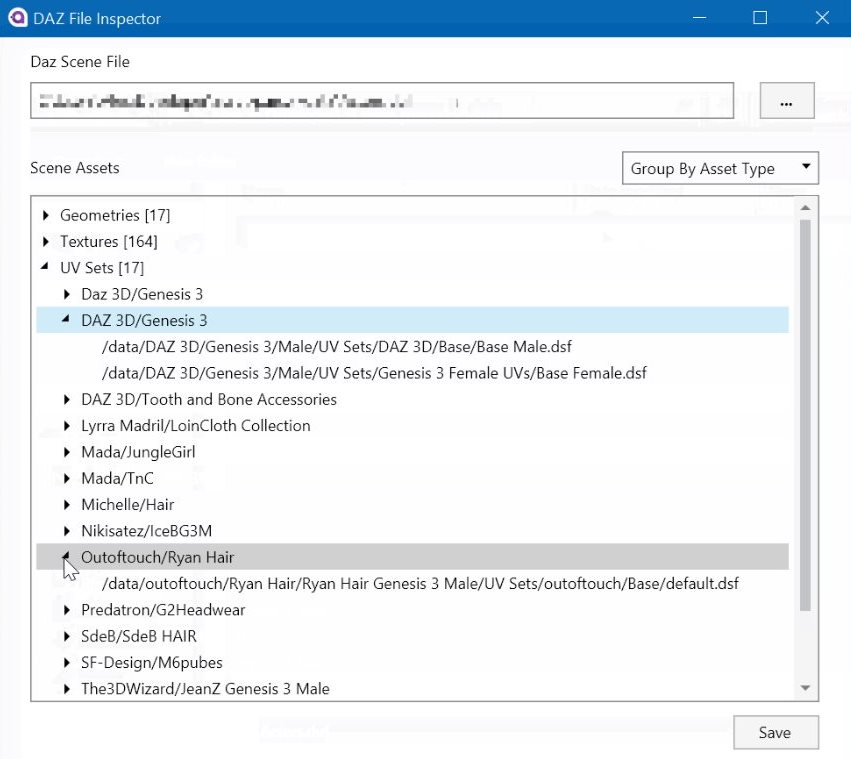Click the DAZ File Inspector app icon
The width and height of the screenshot is (851, 759).
18,18
